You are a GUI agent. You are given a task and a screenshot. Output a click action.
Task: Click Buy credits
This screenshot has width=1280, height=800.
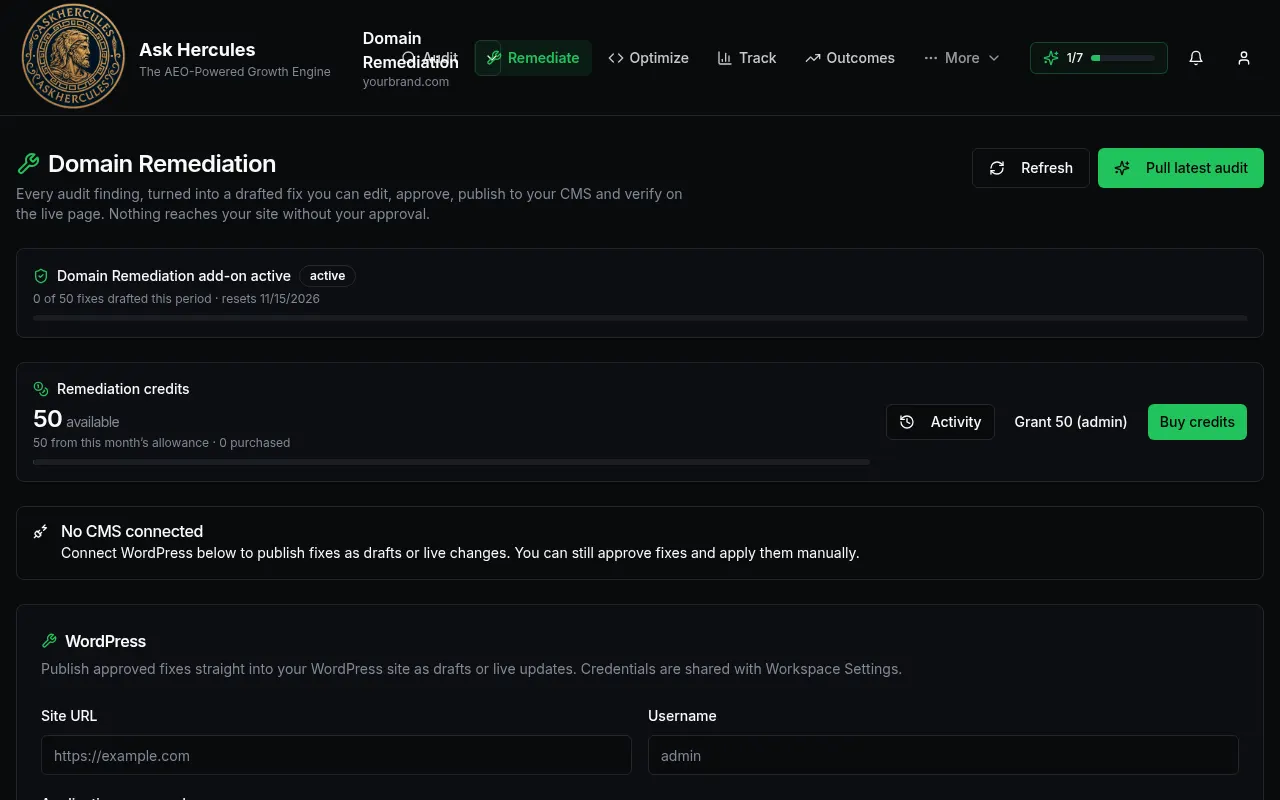click(1197, 422)
